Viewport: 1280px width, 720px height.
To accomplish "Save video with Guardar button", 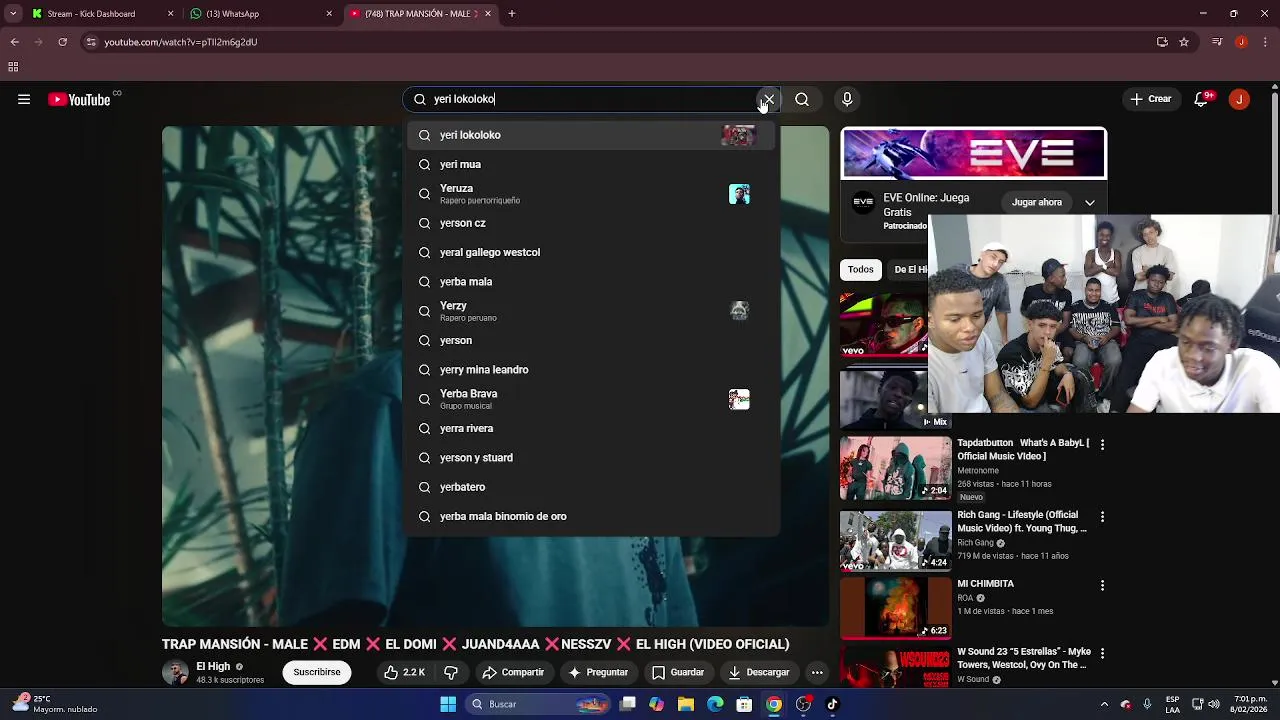I will (x=678, y=673).
